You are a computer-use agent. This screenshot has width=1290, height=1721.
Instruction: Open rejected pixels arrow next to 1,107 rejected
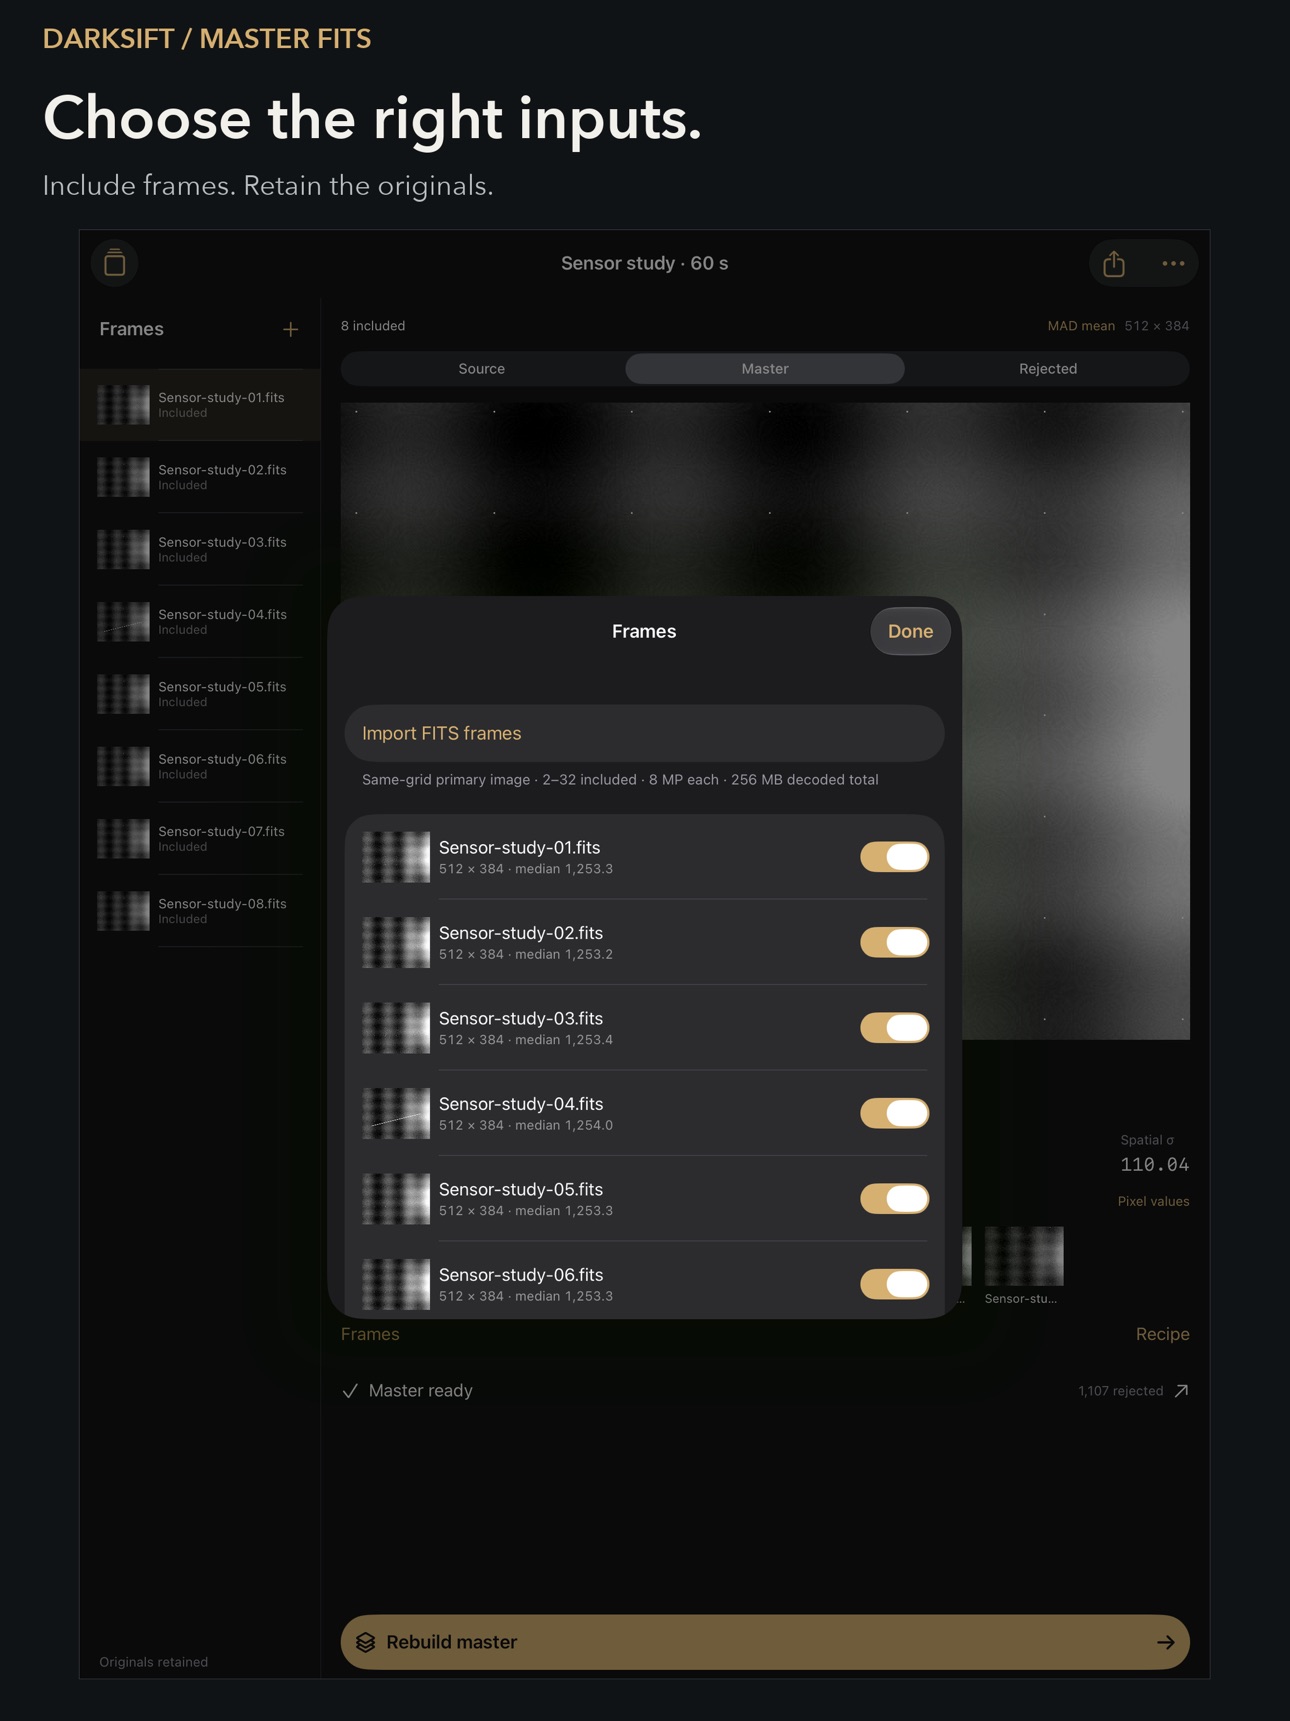pyautogui.click(x=1181, y=1391)
